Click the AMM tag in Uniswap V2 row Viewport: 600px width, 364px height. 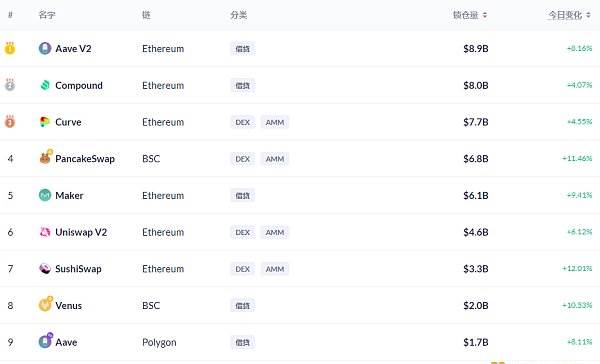275,232
